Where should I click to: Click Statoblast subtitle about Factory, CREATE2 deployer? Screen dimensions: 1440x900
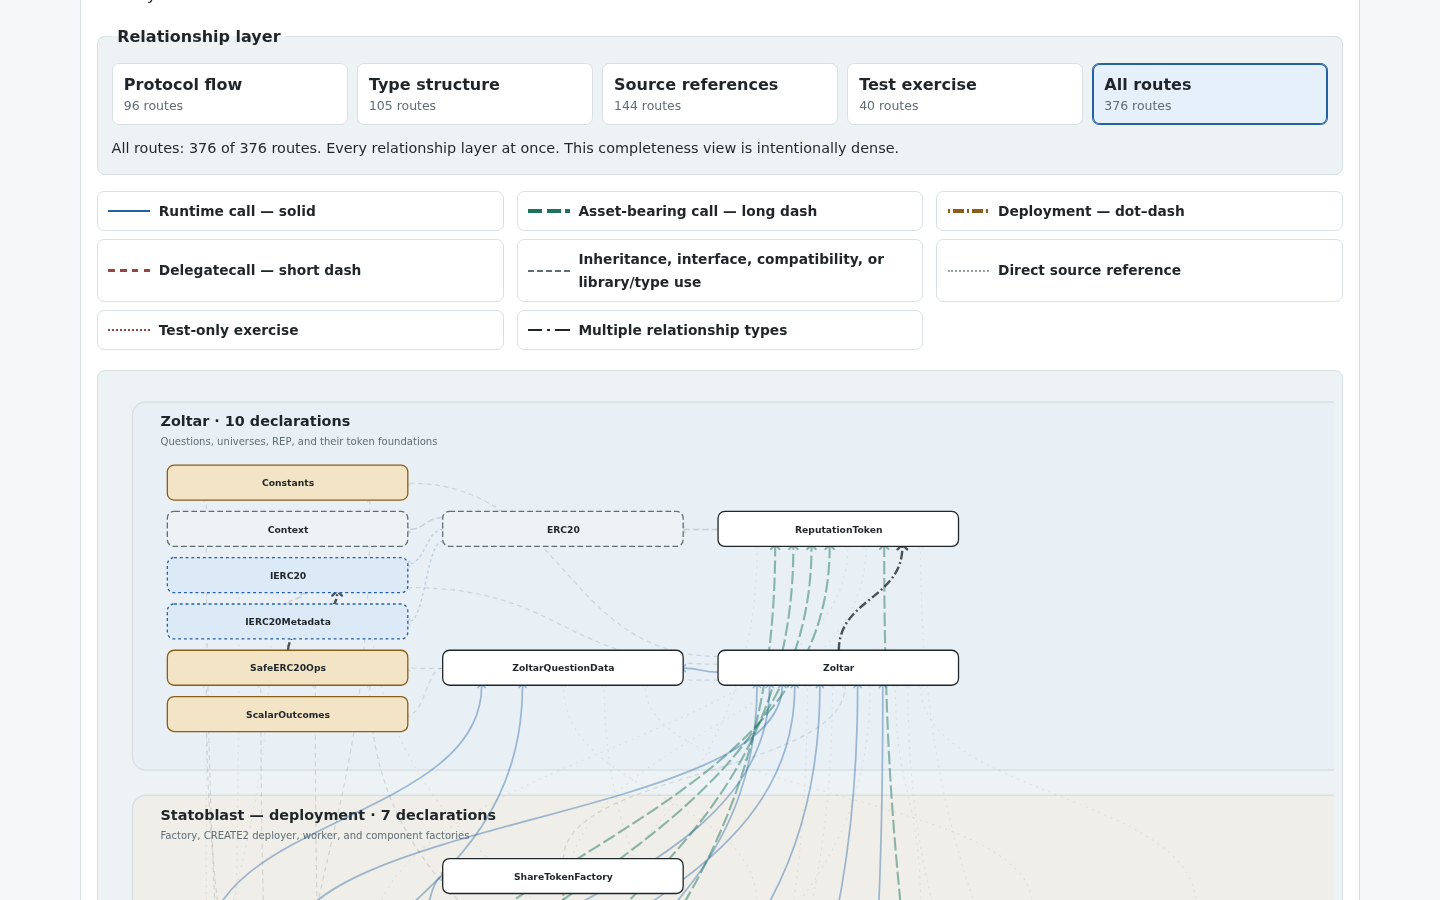(315, 835)
